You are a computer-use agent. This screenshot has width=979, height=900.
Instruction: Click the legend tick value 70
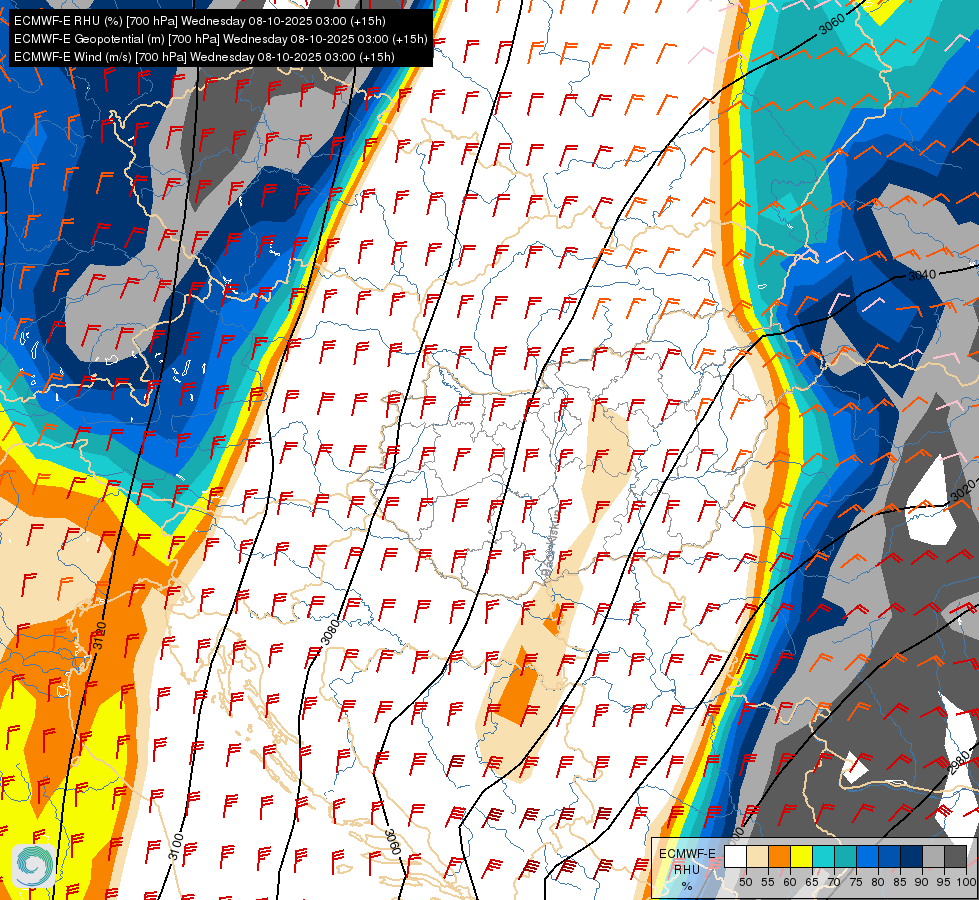point(834,882)
